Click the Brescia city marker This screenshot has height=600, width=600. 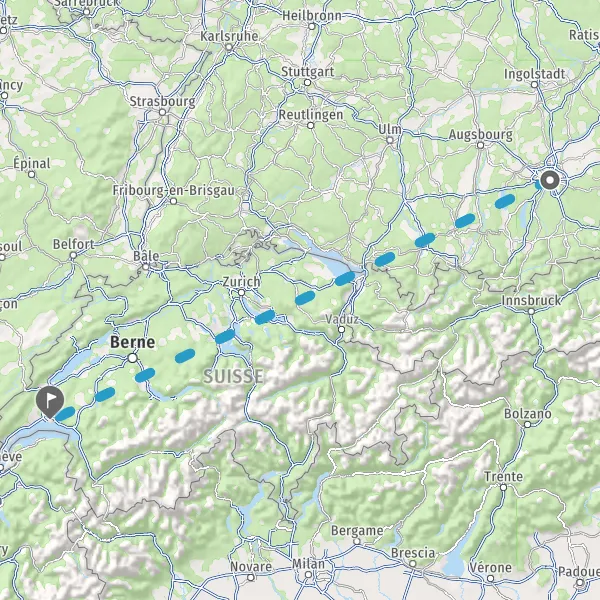[x=412, y=564]
